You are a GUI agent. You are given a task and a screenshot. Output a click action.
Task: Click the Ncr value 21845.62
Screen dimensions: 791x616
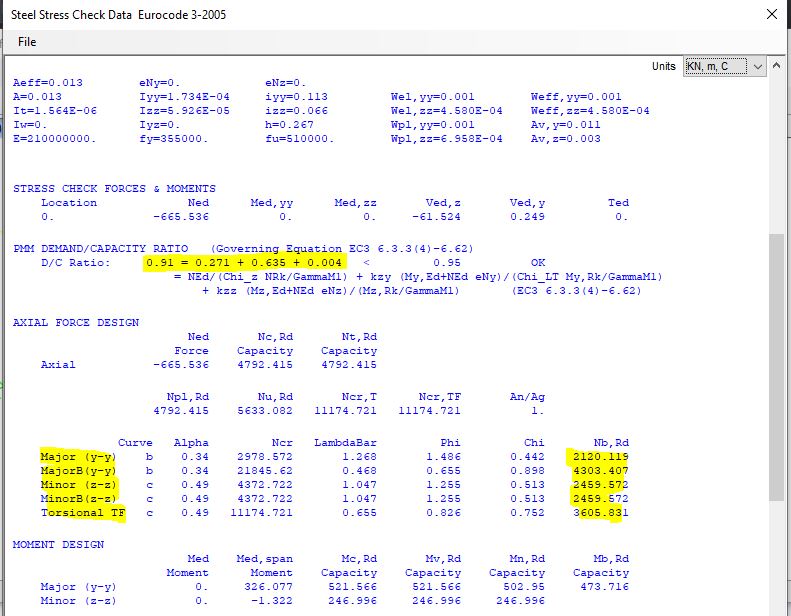click(x=265, y=471)
